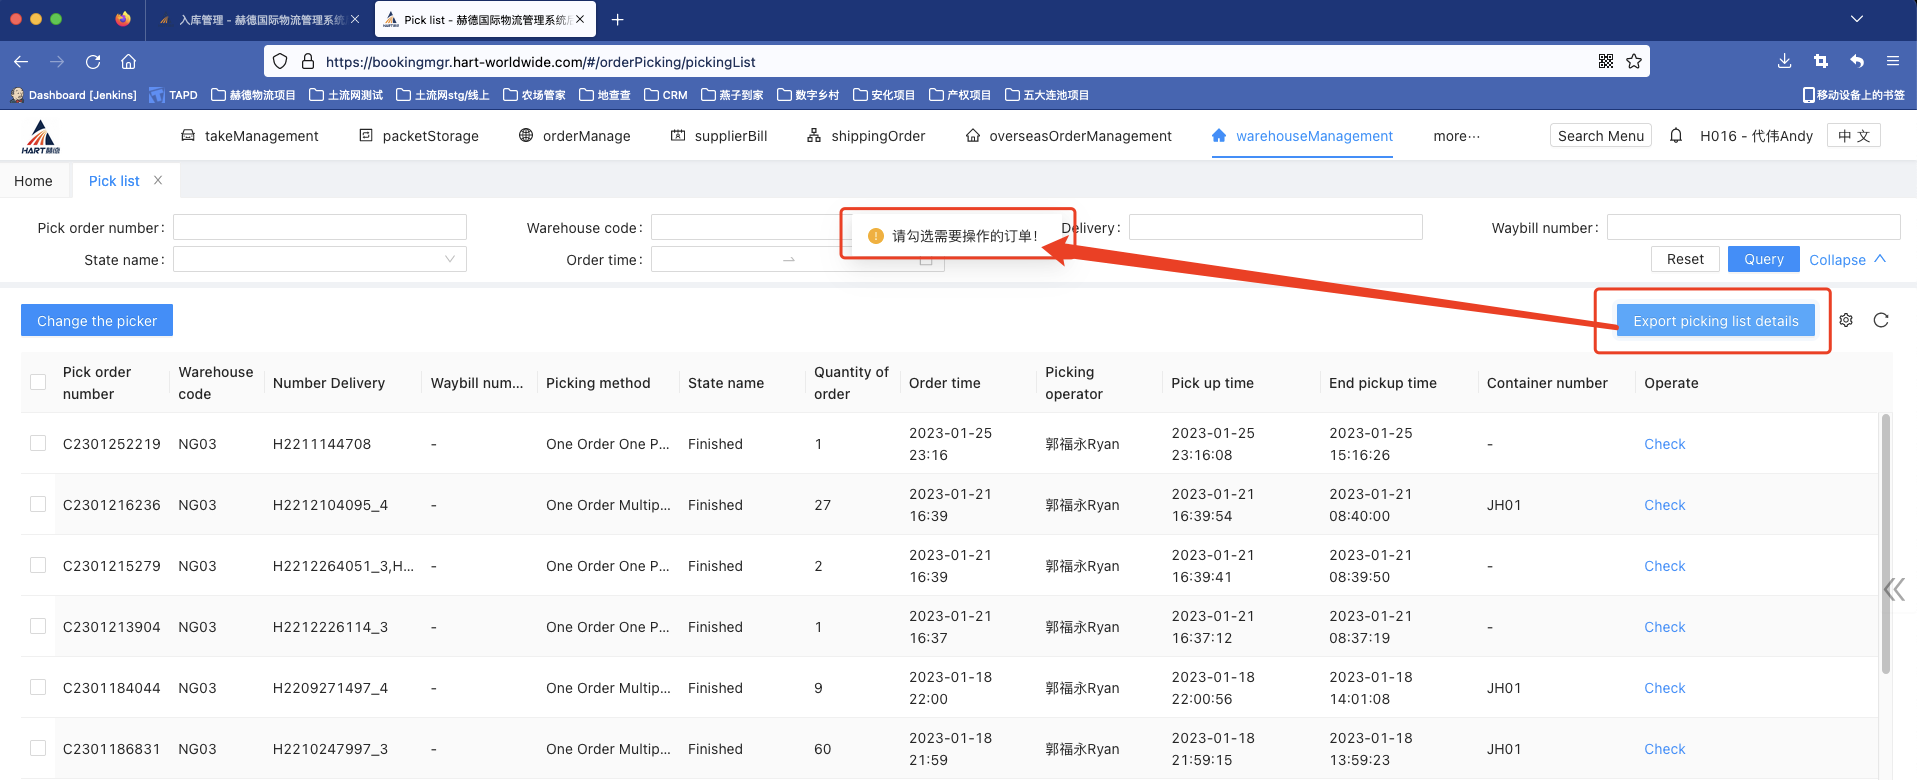The image size is (1917, 780).
Task: Go to browser home page icon
Action: click(128, 61)
